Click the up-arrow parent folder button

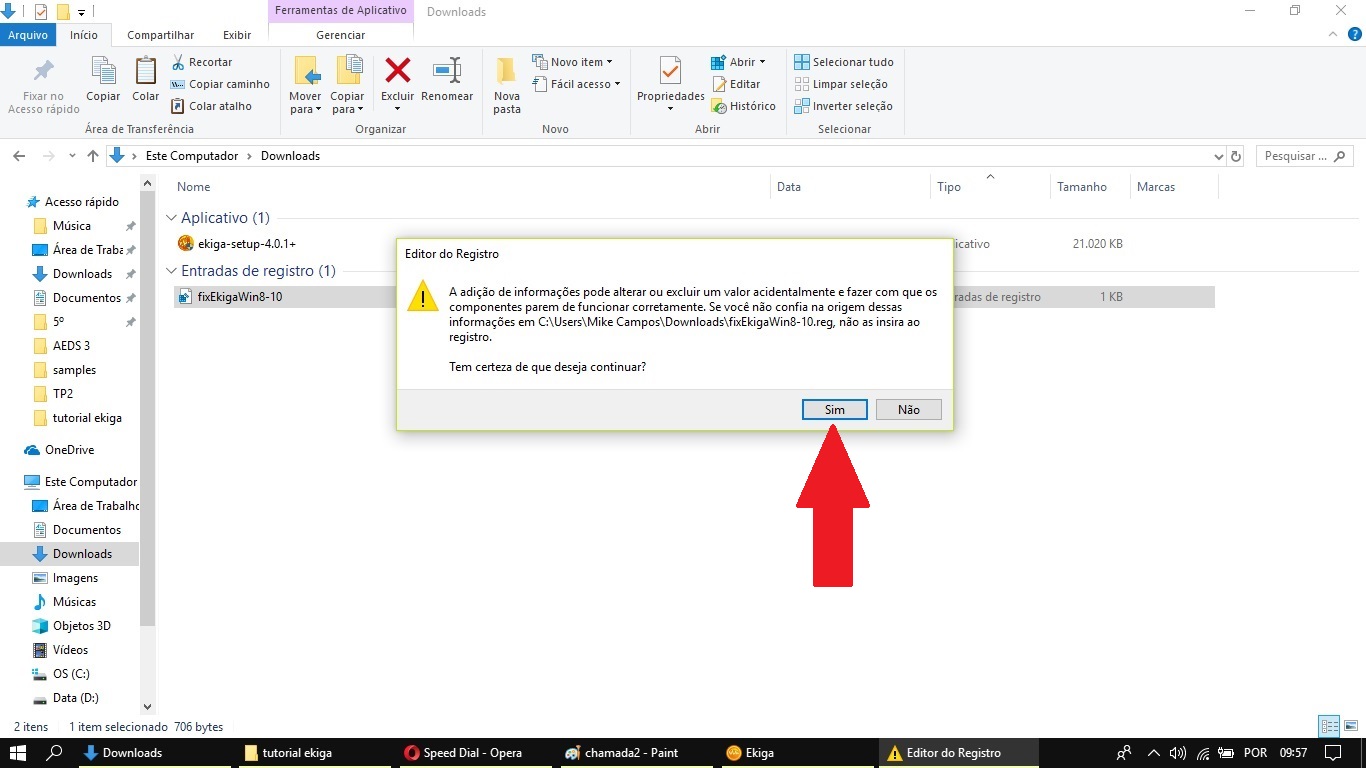(x=93, y=156)
